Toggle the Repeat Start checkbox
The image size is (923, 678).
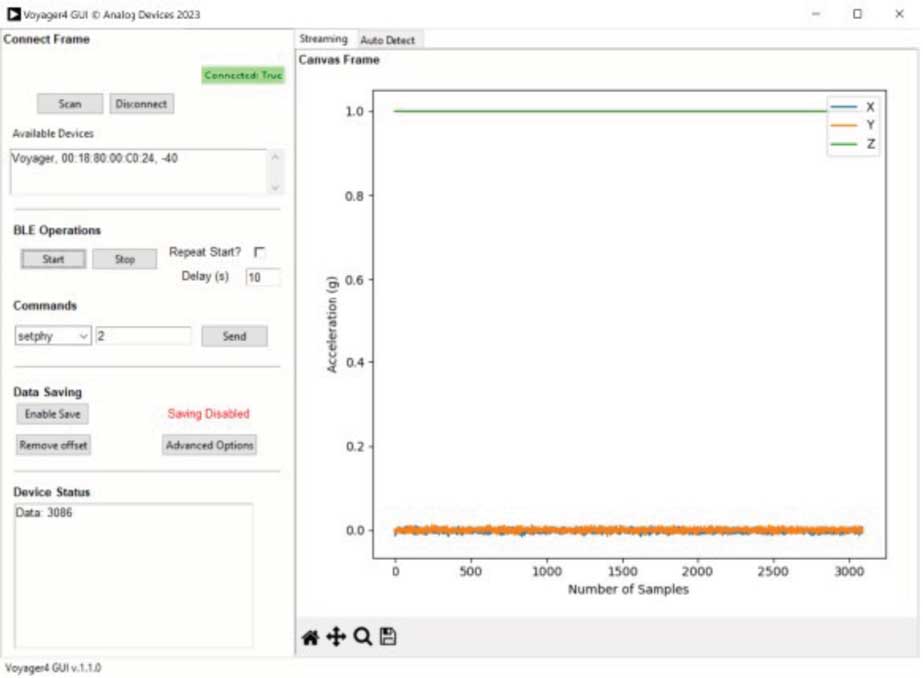[260, 252]
